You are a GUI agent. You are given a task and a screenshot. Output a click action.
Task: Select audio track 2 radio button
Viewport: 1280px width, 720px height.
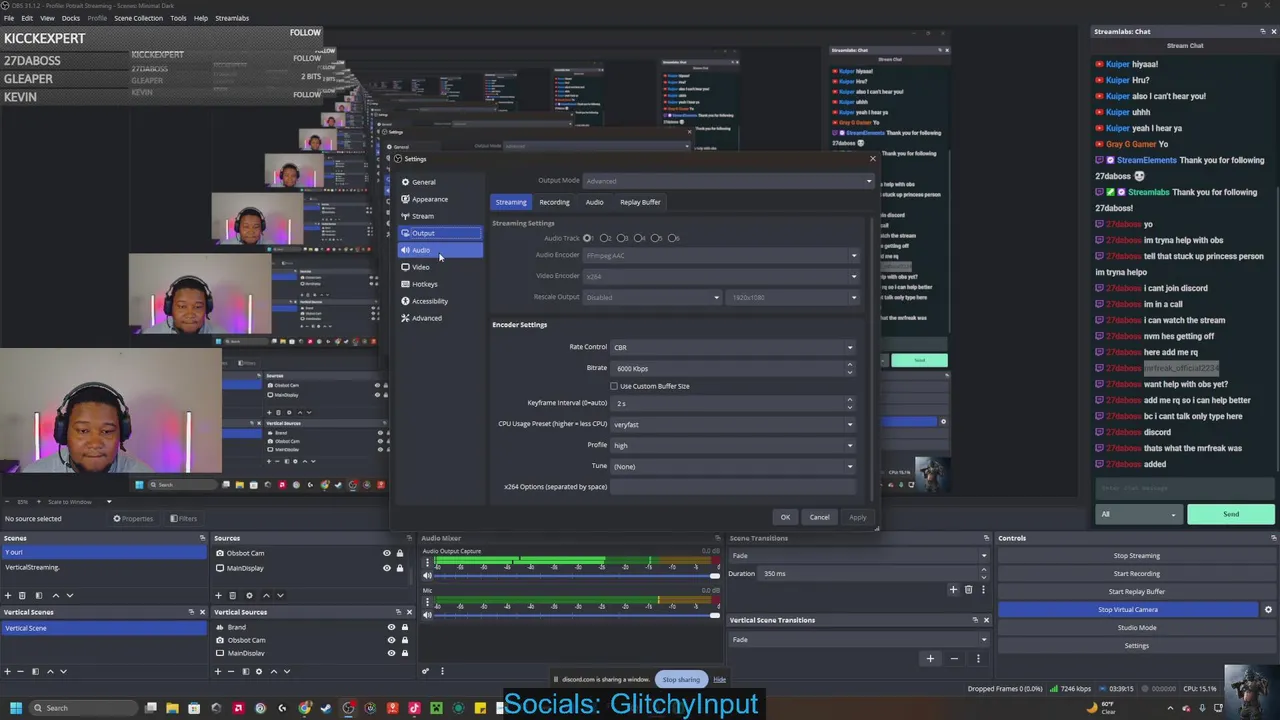click(604, 238)
